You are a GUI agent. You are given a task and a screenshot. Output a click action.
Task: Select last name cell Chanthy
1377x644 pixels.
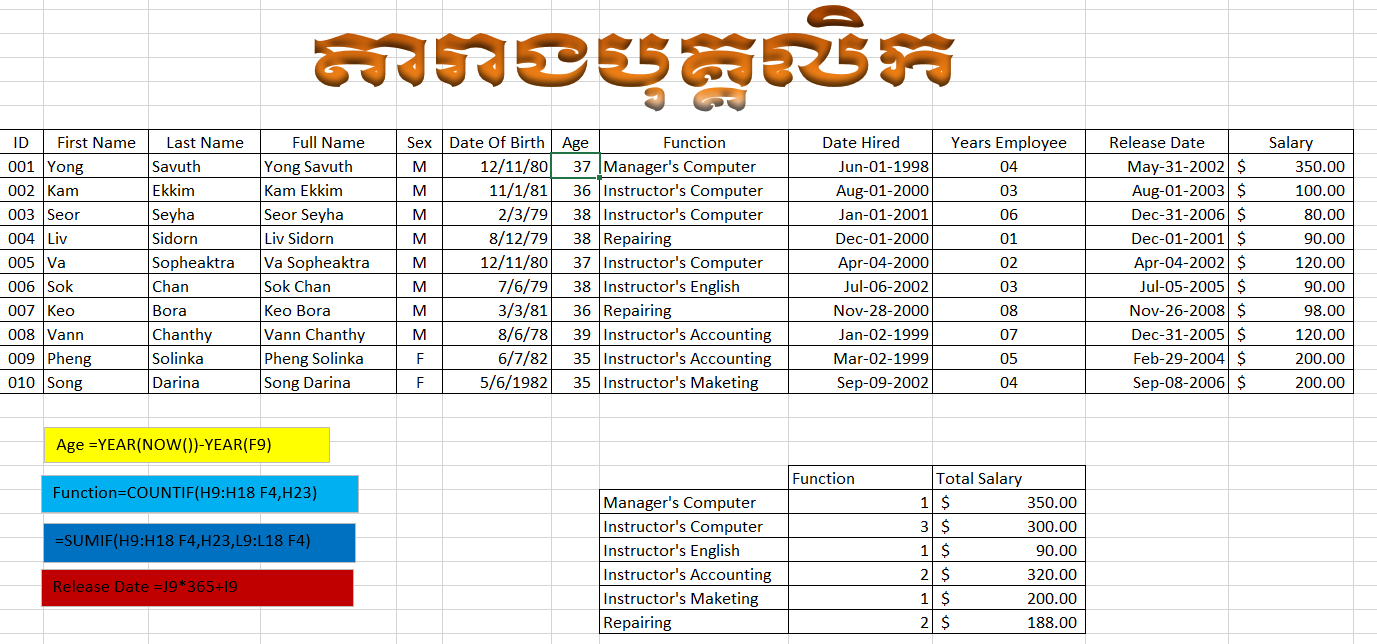[x=205, y=334]
